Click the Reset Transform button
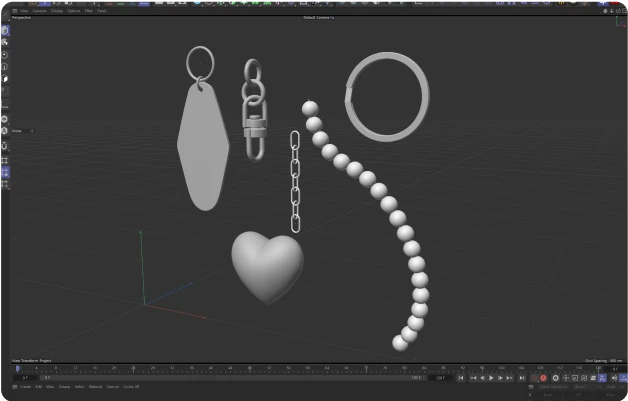 point(554,387)
